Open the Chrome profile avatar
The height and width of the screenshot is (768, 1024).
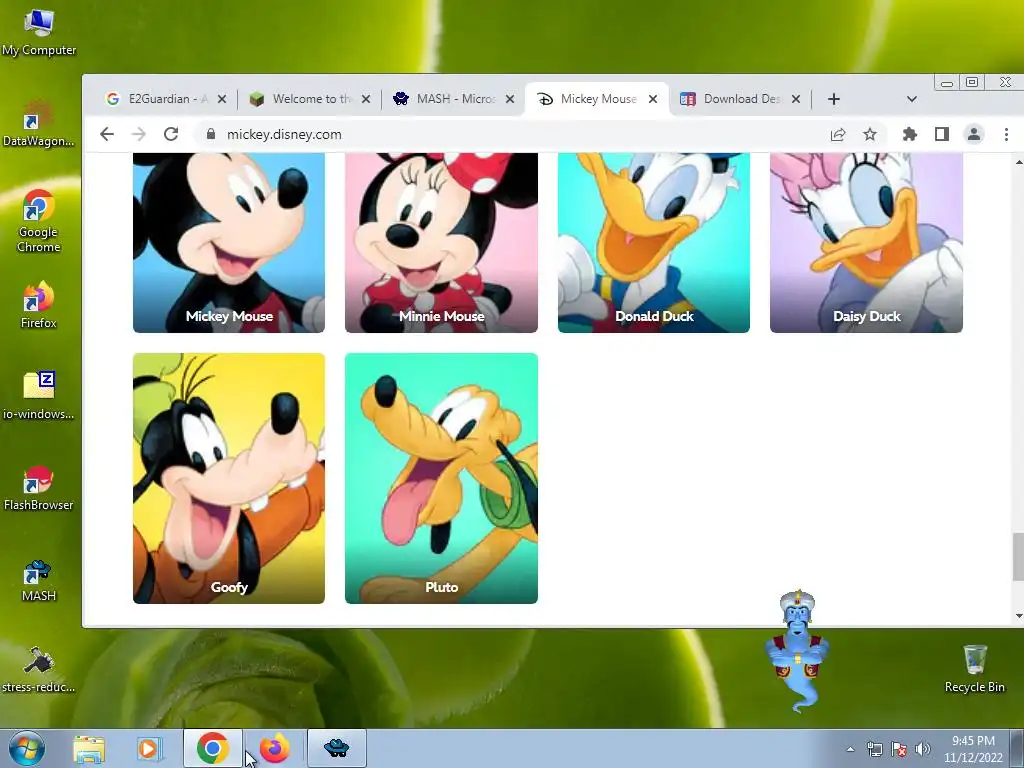click(x=974, y=135)
